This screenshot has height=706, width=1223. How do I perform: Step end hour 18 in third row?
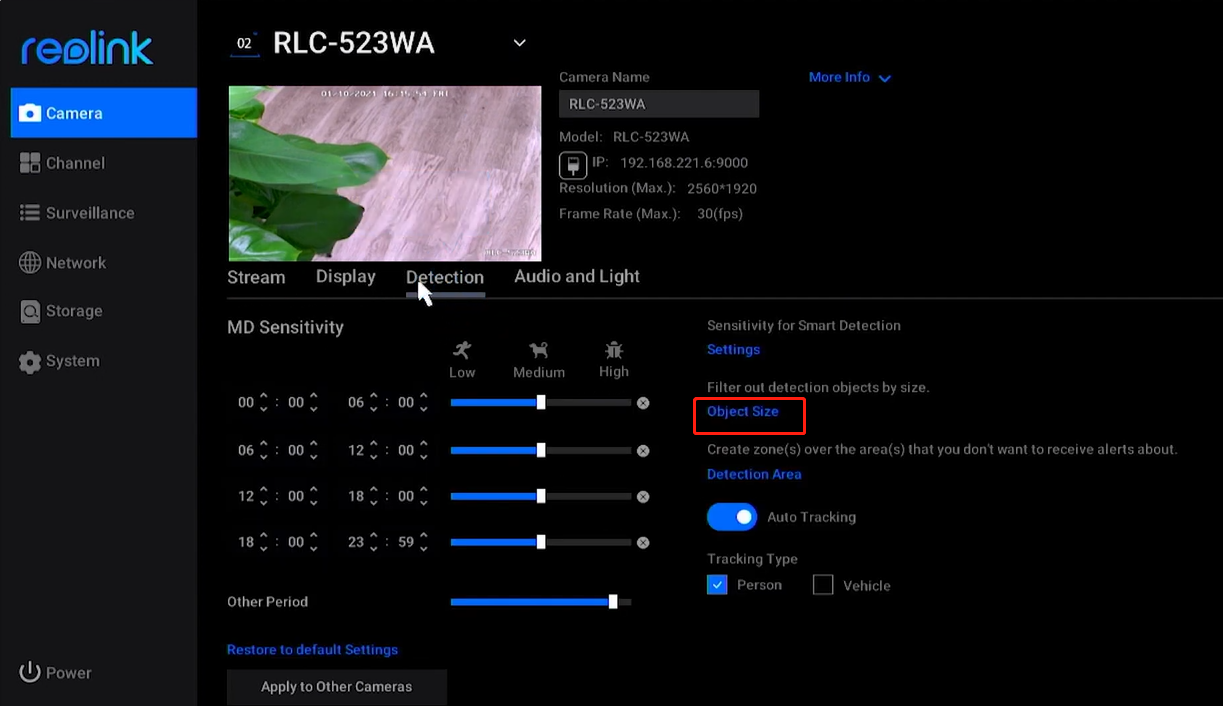[374, 497]
